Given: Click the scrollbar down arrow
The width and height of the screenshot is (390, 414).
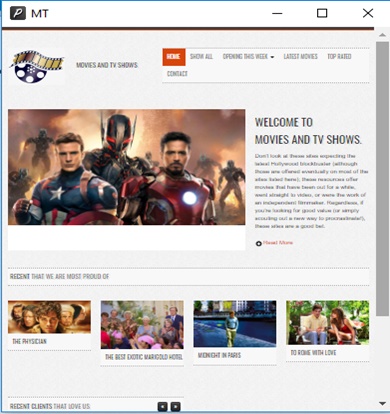Looking at the screenshot, I should point(382,403).
